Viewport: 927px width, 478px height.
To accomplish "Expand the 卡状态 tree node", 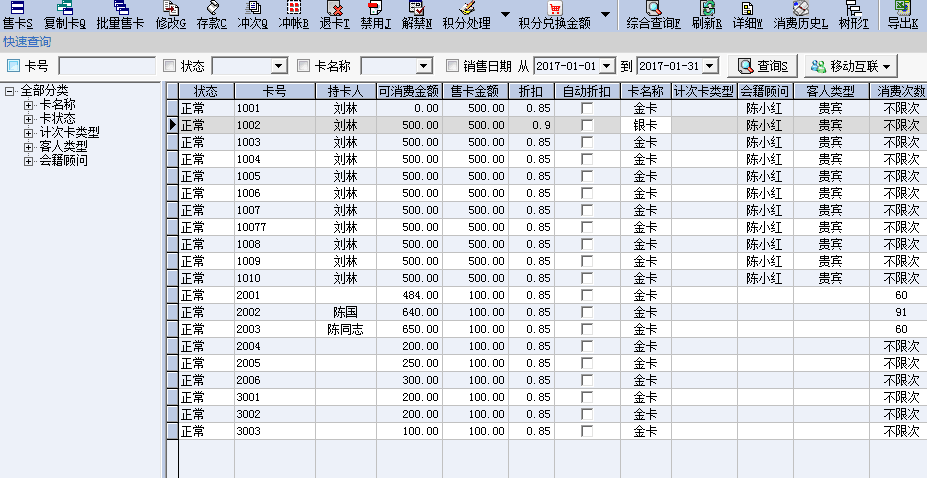I will point(29,118).
